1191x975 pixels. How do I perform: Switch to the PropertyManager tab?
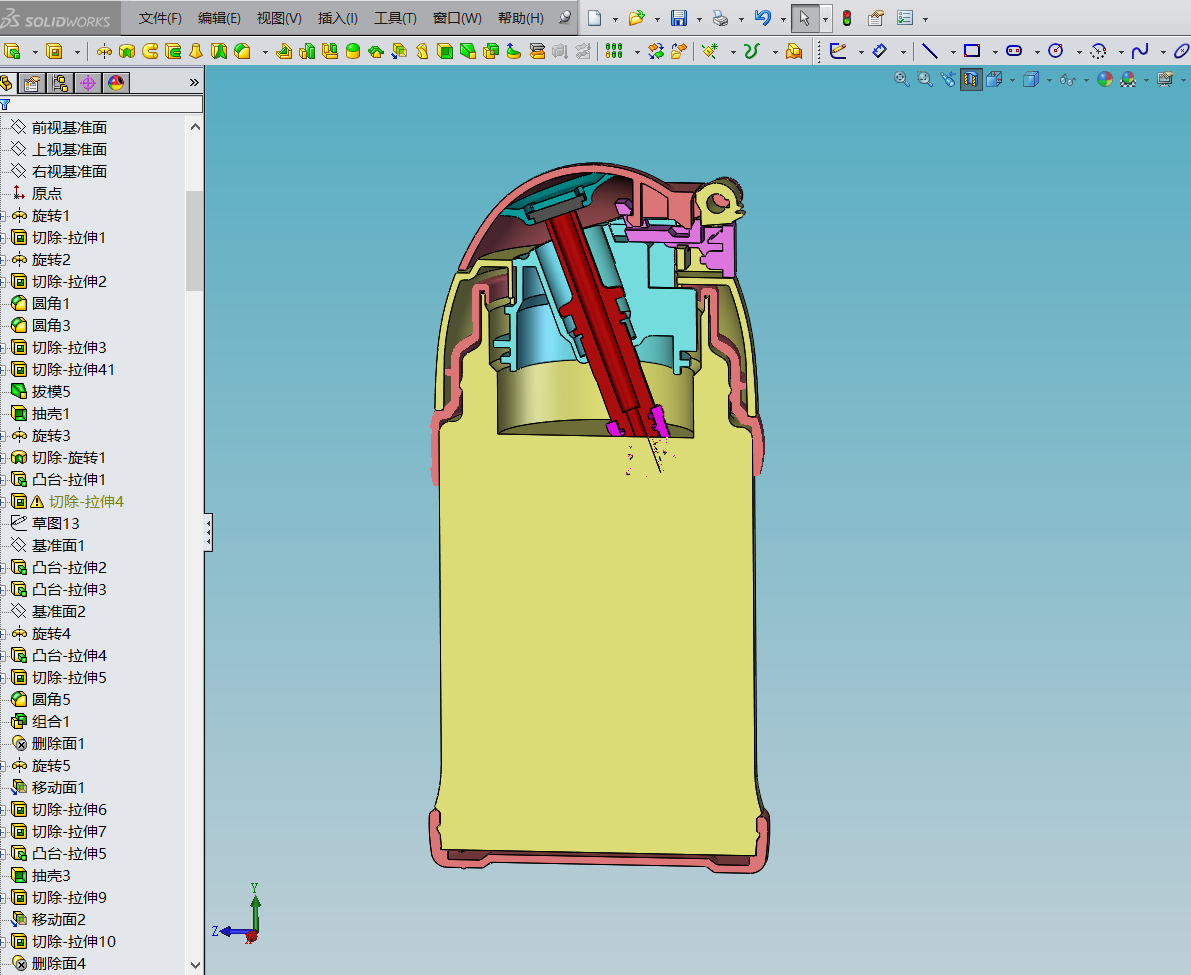click(32, 82)
